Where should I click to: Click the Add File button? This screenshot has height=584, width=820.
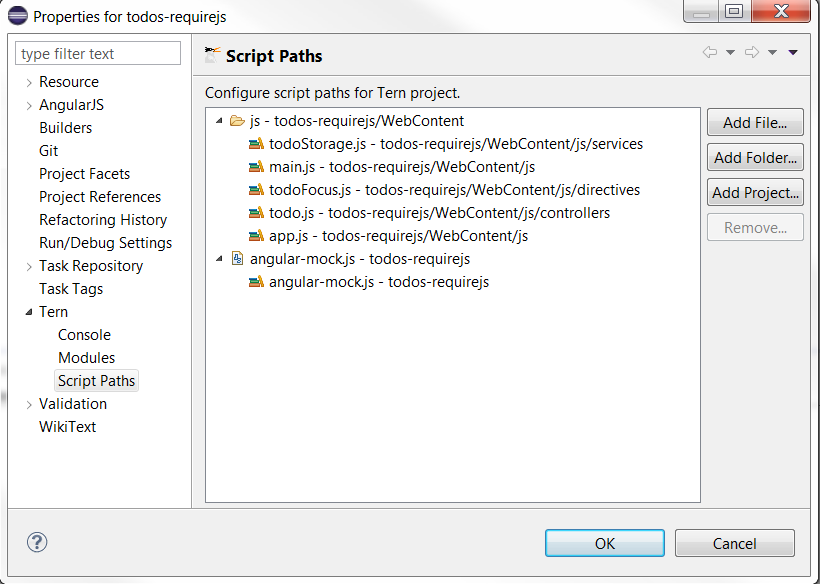click(755, 122)
